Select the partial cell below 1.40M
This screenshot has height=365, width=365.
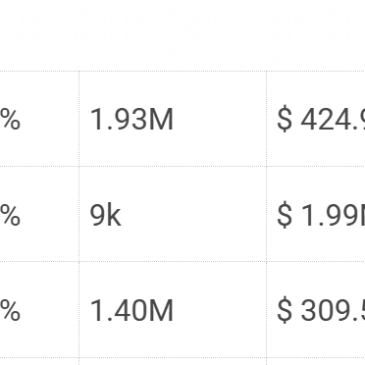[x=173, y=362]
